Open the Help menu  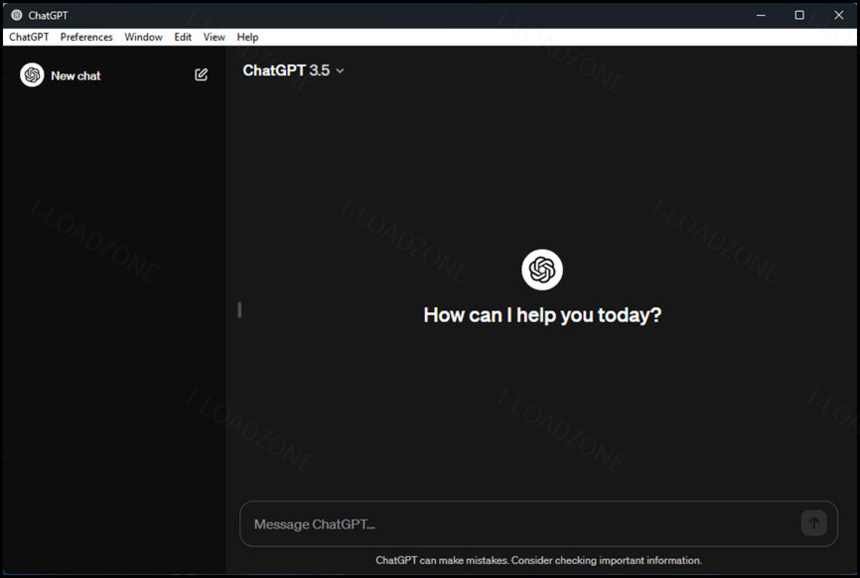coord(247,37)
